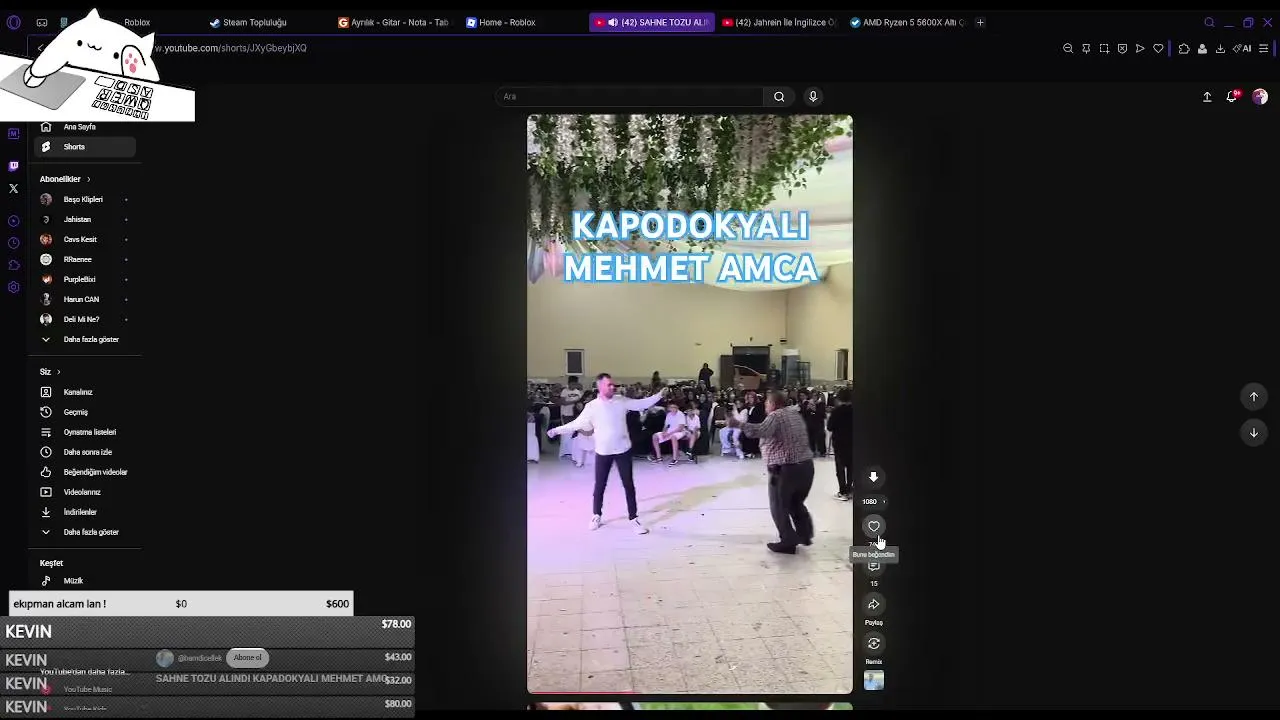Expand the Siz section arrow
The image size is (1280, 720).
(58, 372)
